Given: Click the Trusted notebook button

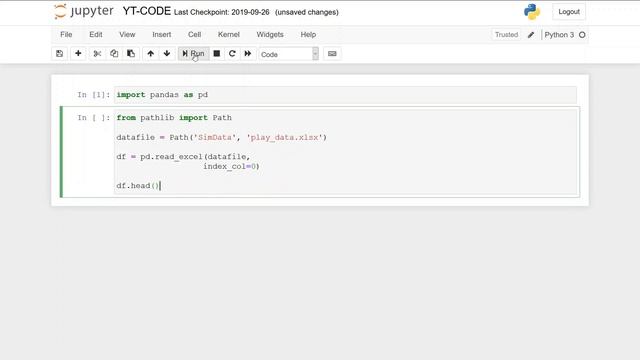Looking at the screenshot, I should [506, 35].
